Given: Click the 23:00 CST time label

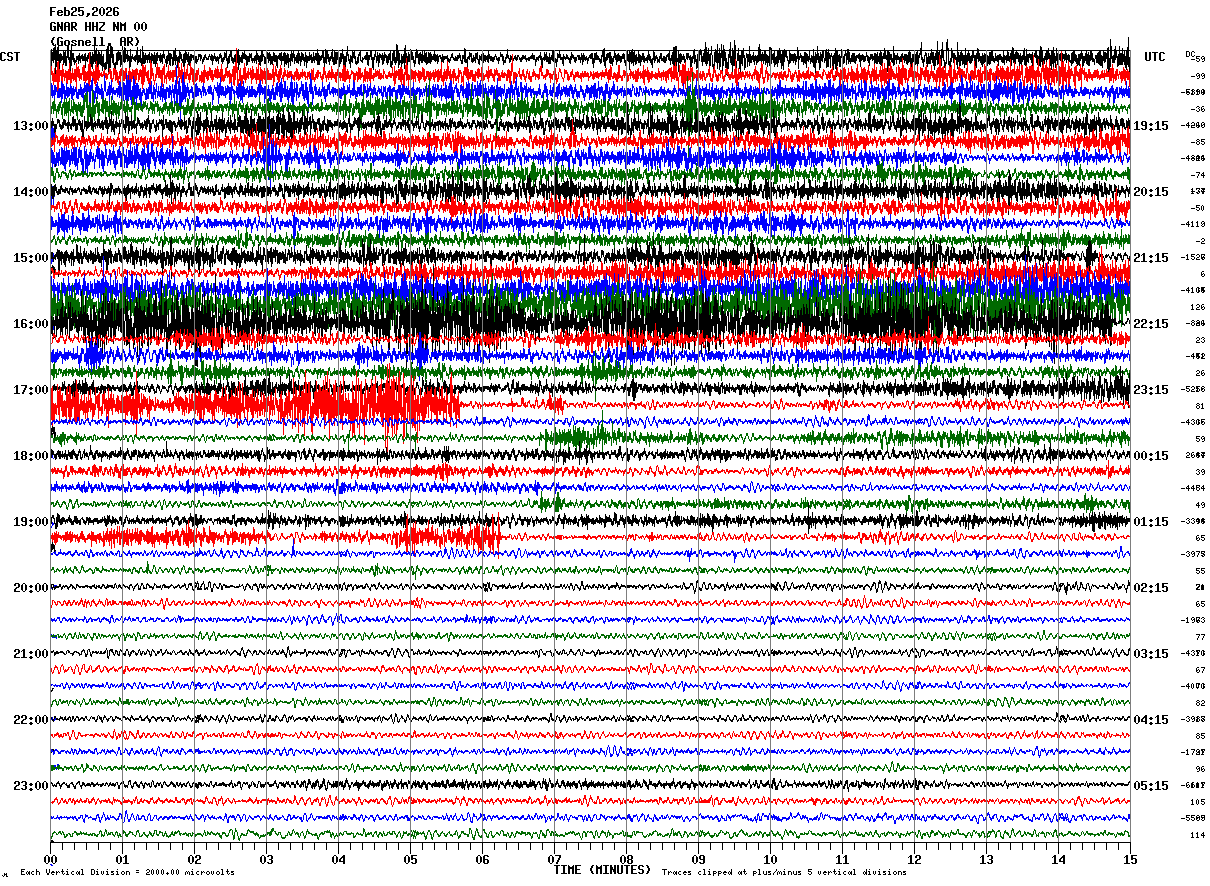Looking at the screenshot, I should pos(31,785).
